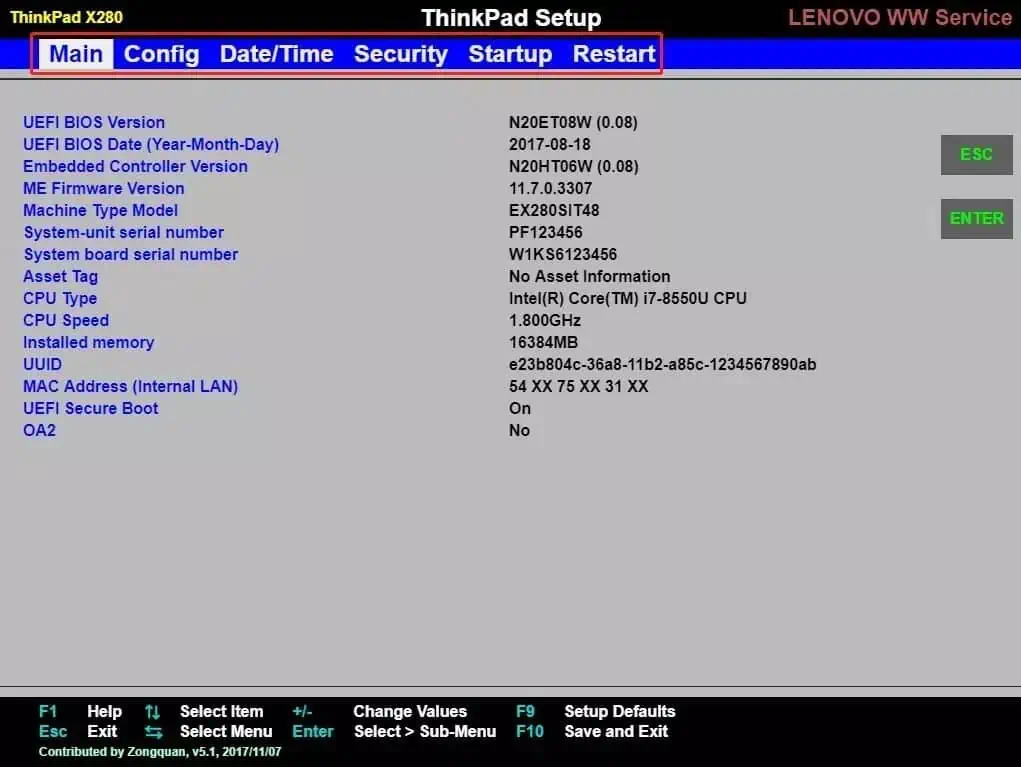Click the OA2 item

click(40, 430)
